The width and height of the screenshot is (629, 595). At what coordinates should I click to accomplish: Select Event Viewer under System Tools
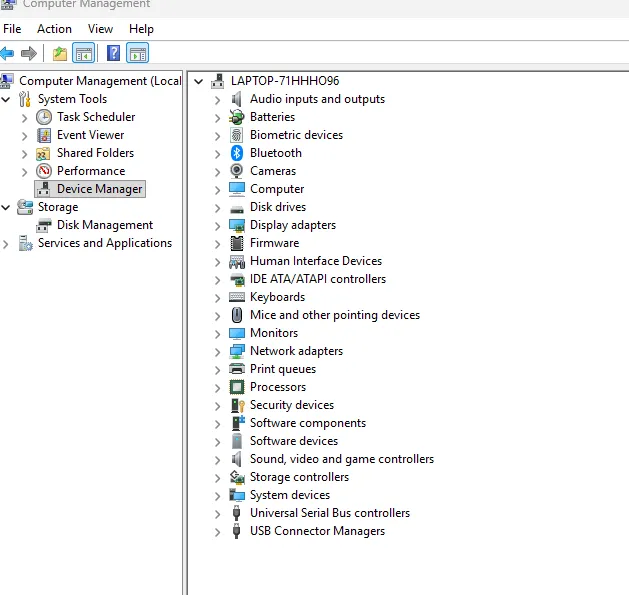tap(90, 135)
